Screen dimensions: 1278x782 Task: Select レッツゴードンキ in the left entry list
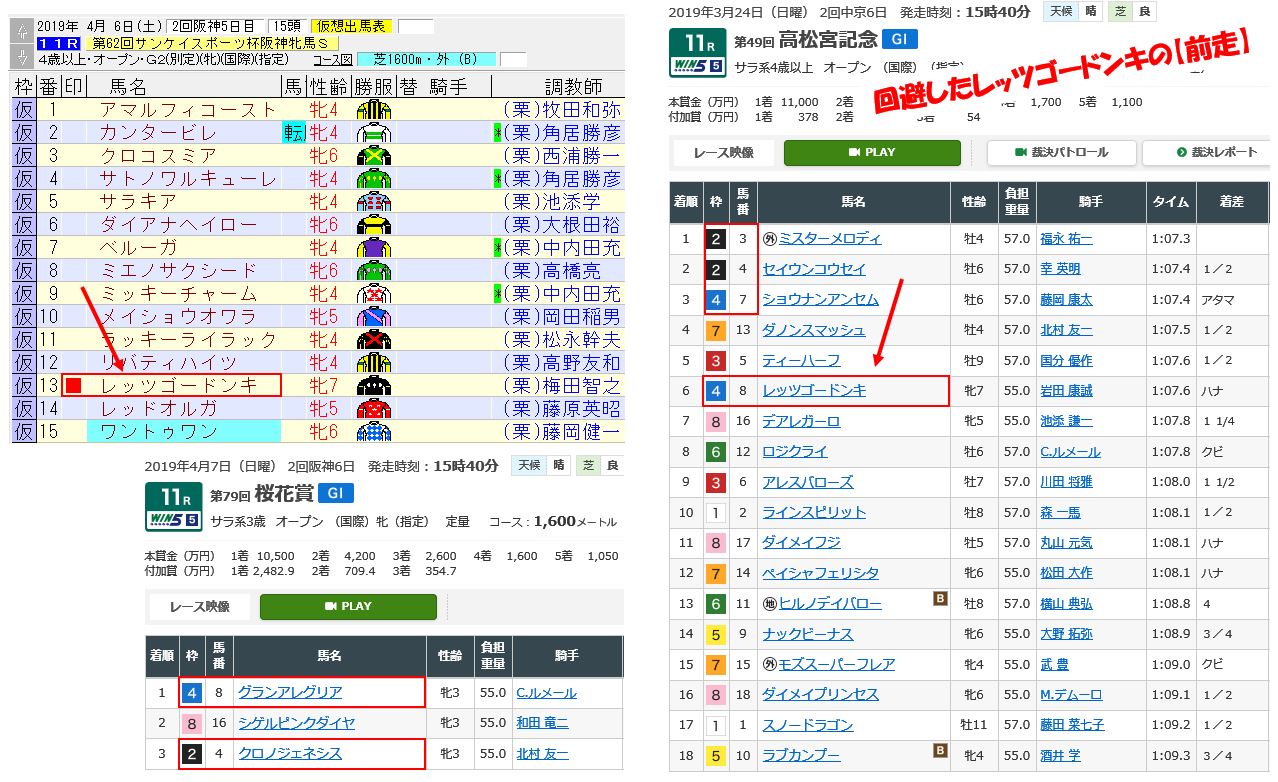(179, 386)
